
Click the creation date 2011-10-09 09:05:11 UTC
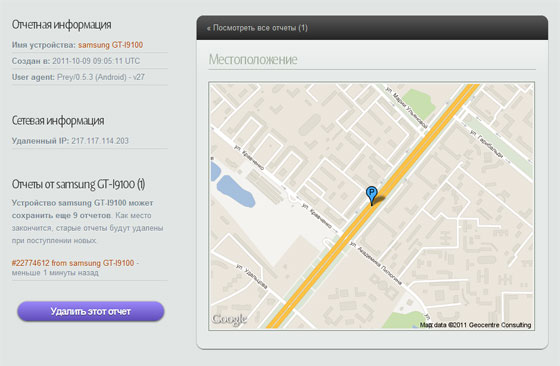point(96,61)
